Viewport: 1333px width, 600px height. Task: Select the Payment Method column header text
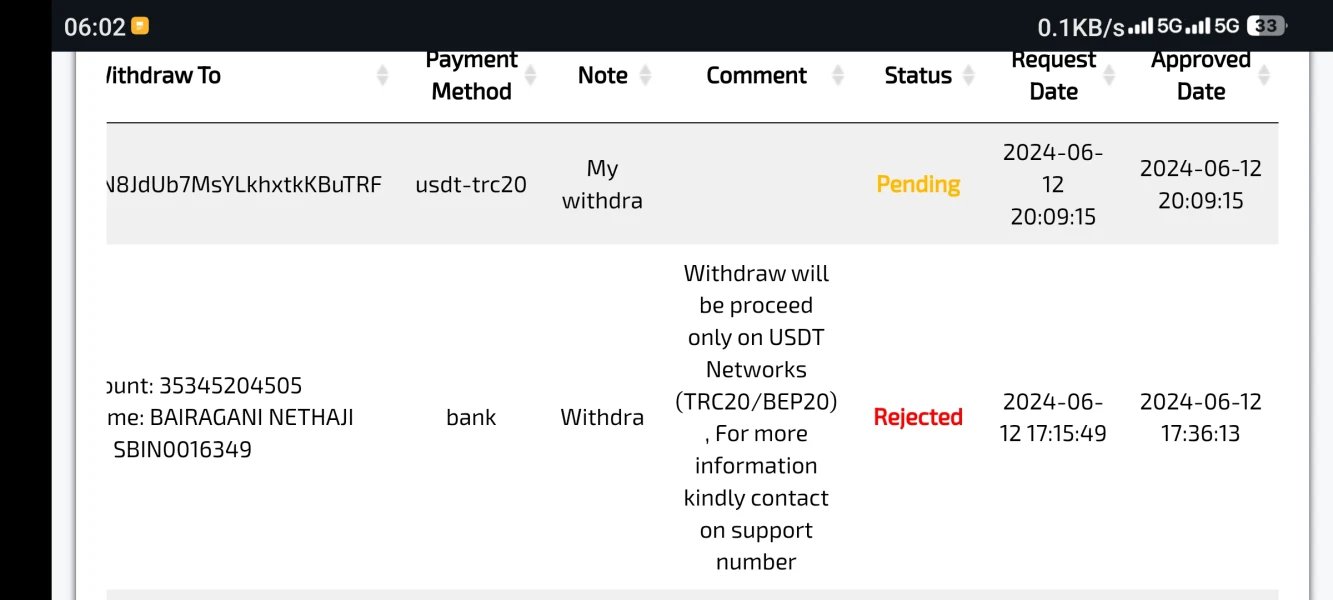(471, 76)
